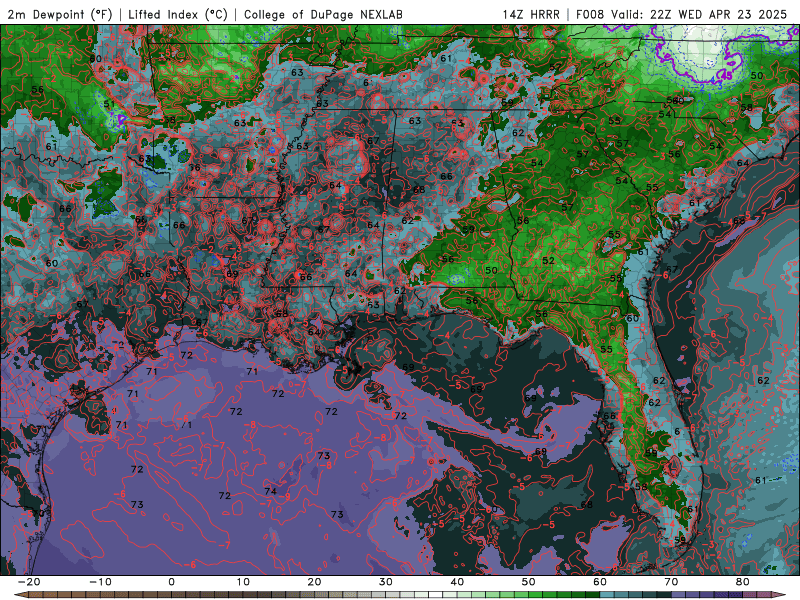The height and width of the screenshot is (600, 800).
Task: Click the "2m Dewpoint (°F)" title text
Action: 60,14
